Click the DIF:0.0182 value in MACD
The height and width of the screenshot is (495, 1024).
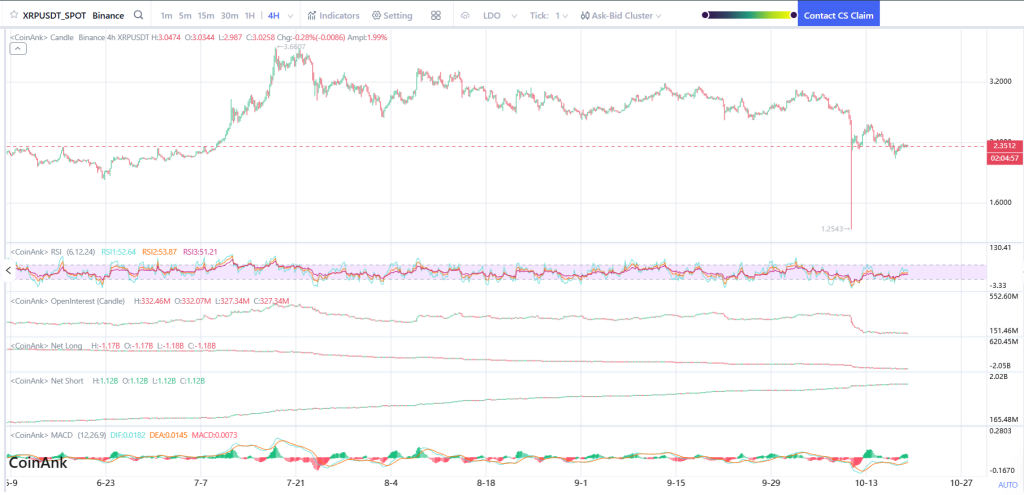click(x=127, y=434)
